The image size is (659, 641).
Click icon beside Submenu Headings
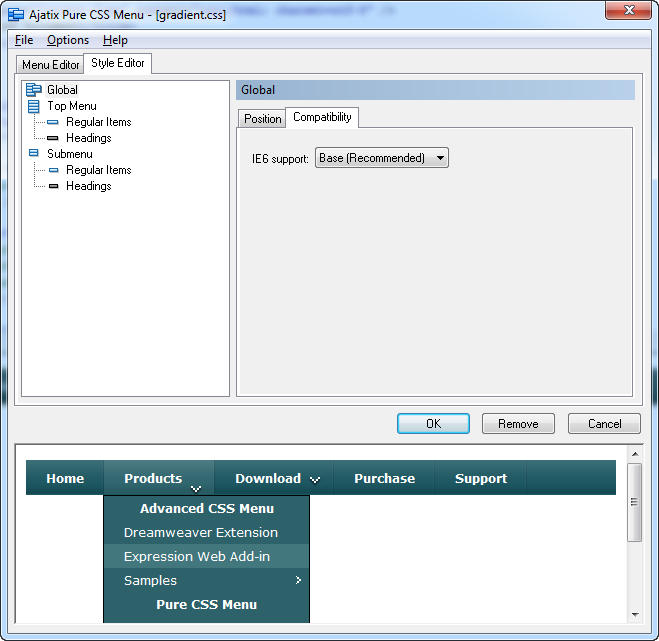point(54,186)
